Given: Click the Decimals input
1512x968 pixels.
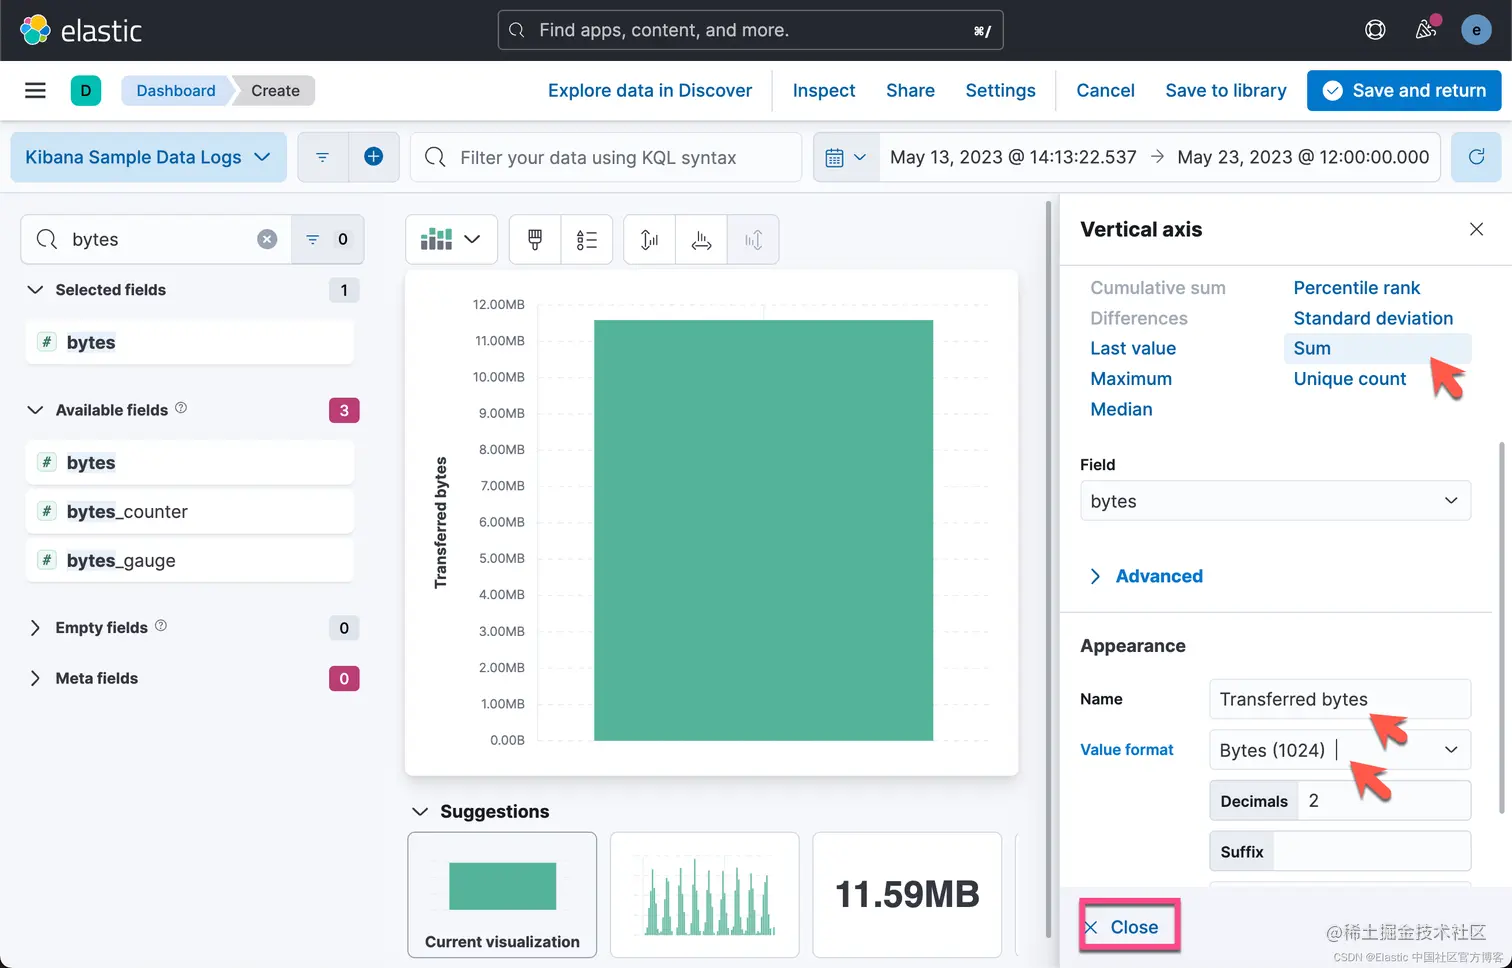Looking at the screenshot, I should point(1384,801).
